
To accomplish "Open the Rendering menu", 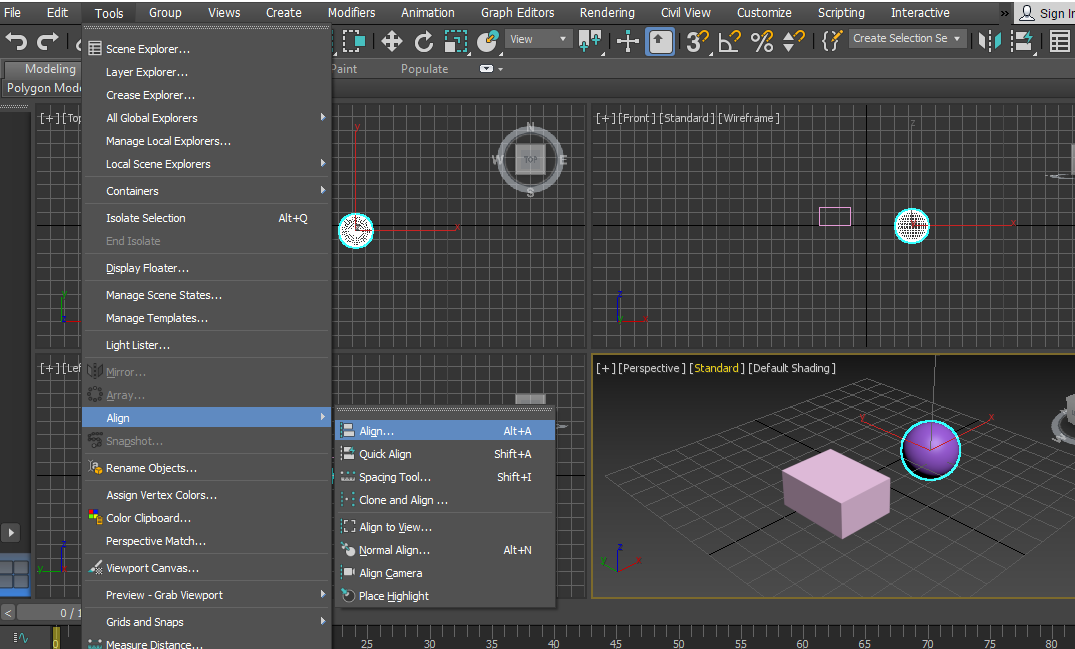I will pos(607,13).
